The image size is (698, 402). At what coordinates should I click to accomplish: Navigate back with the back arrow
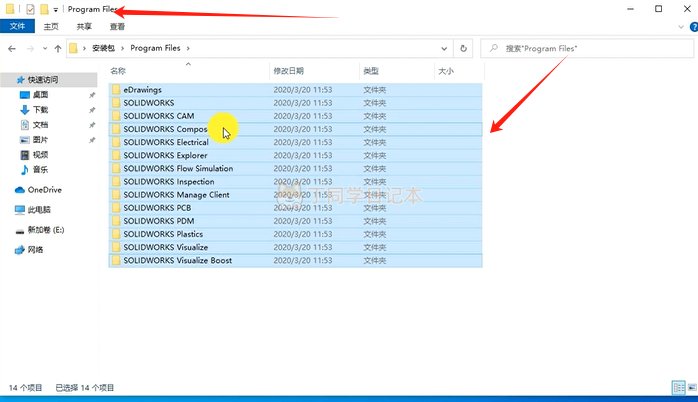pos(12,48)
